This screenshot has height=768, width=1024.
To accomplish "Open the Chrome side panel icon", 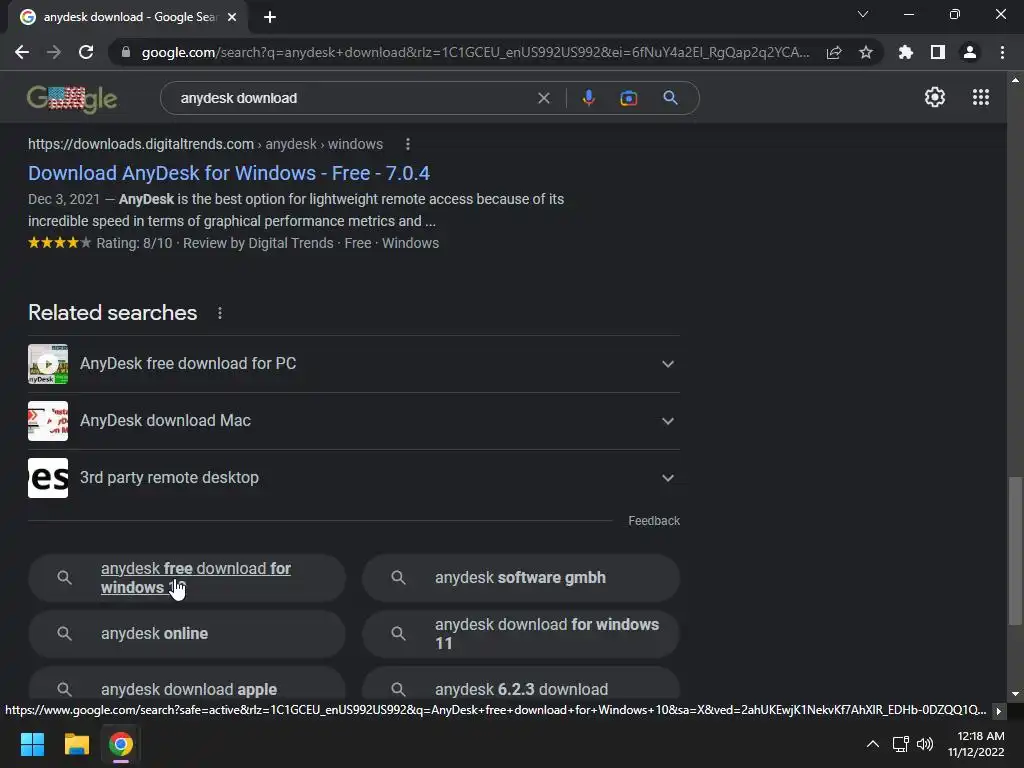I will 938,52.
